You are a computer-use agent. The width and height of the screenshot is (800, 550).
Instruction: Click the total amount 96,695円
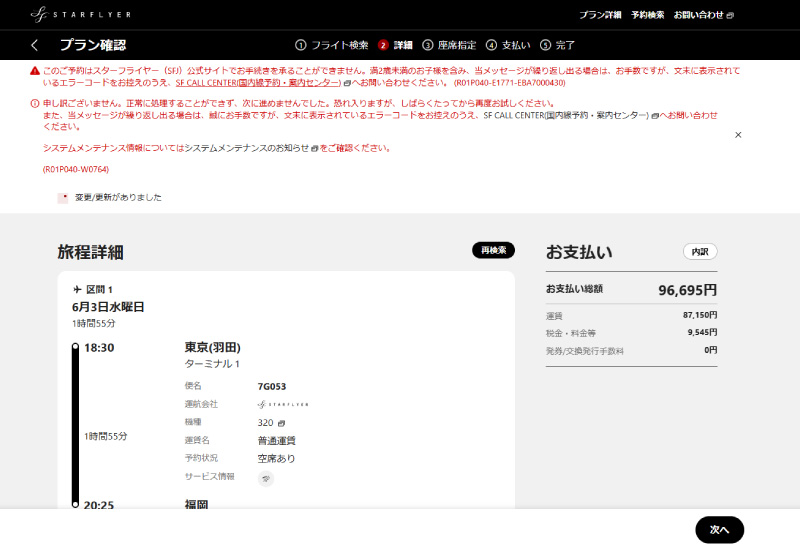point(687,290)
